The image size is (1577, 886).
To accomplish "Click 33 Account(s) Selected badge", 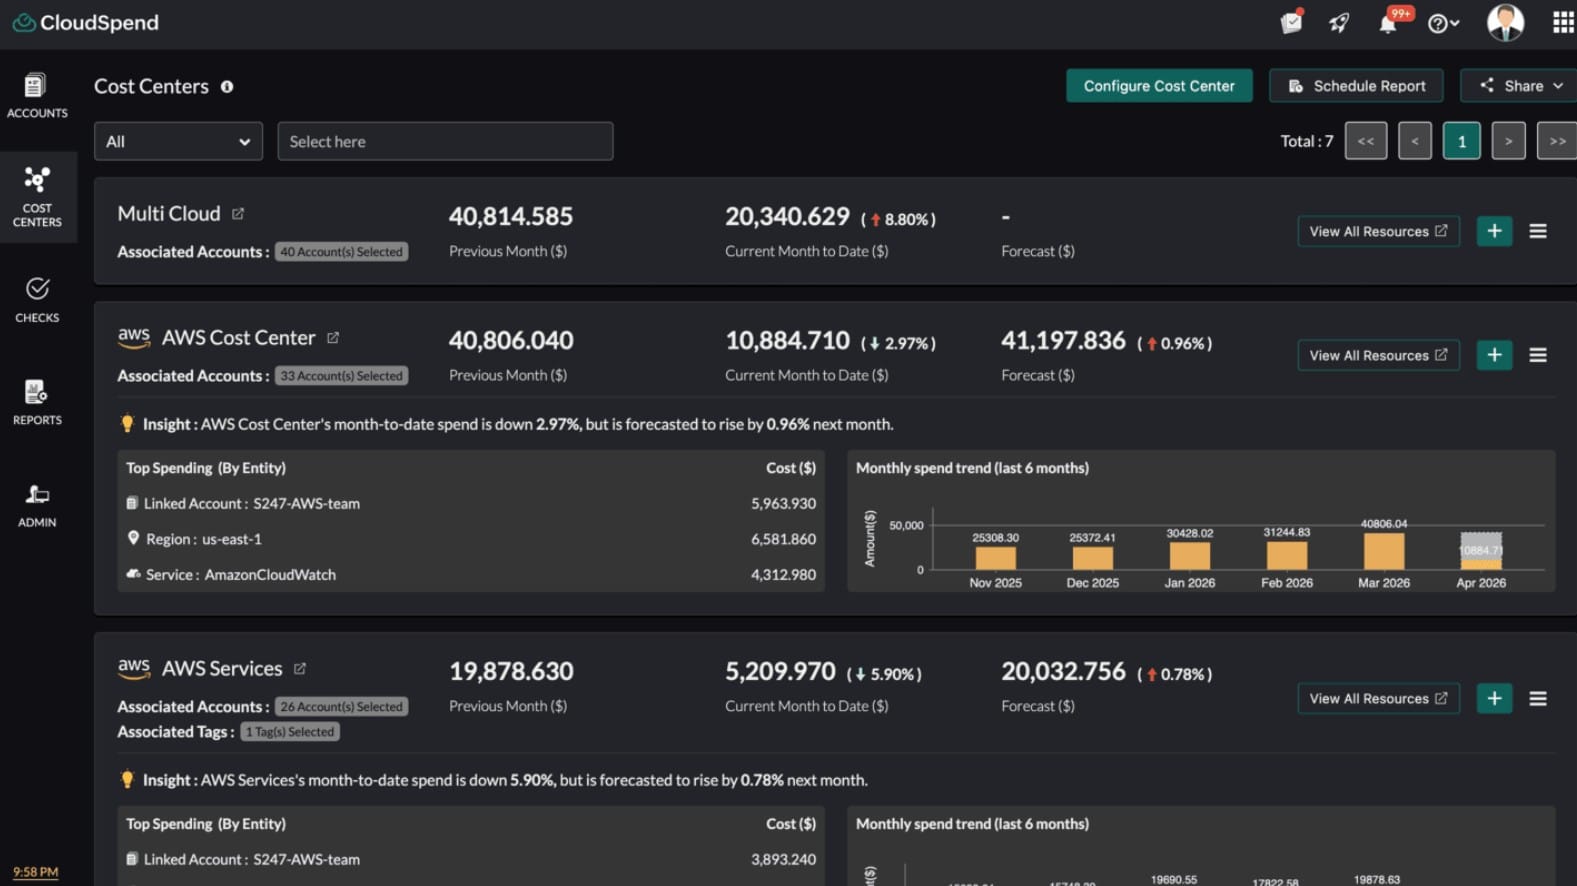I will point(341,376).
